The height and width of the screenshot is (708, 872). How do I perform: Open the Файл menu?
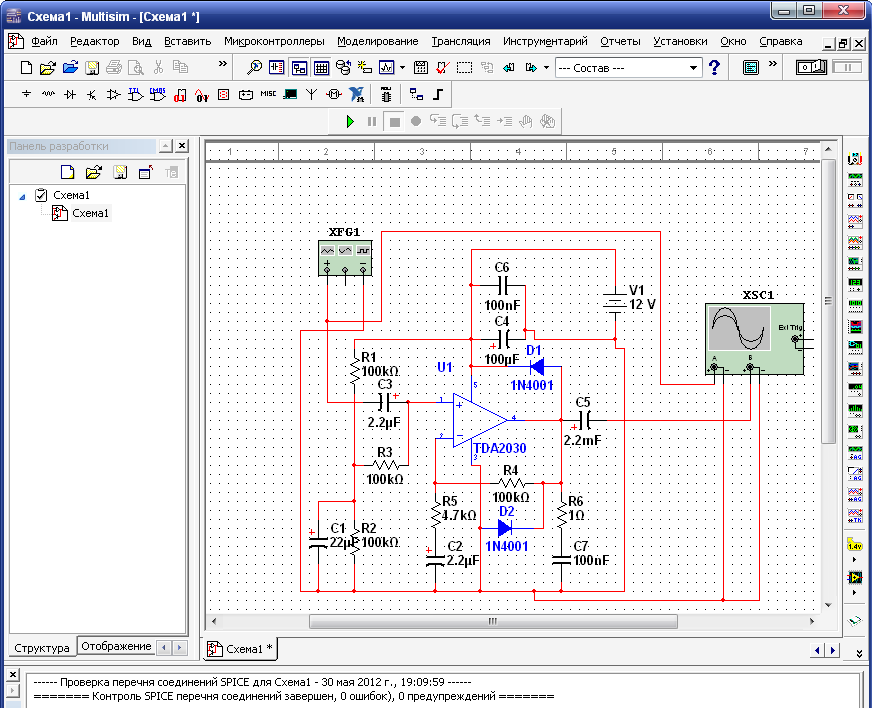(x=44, y=41)
